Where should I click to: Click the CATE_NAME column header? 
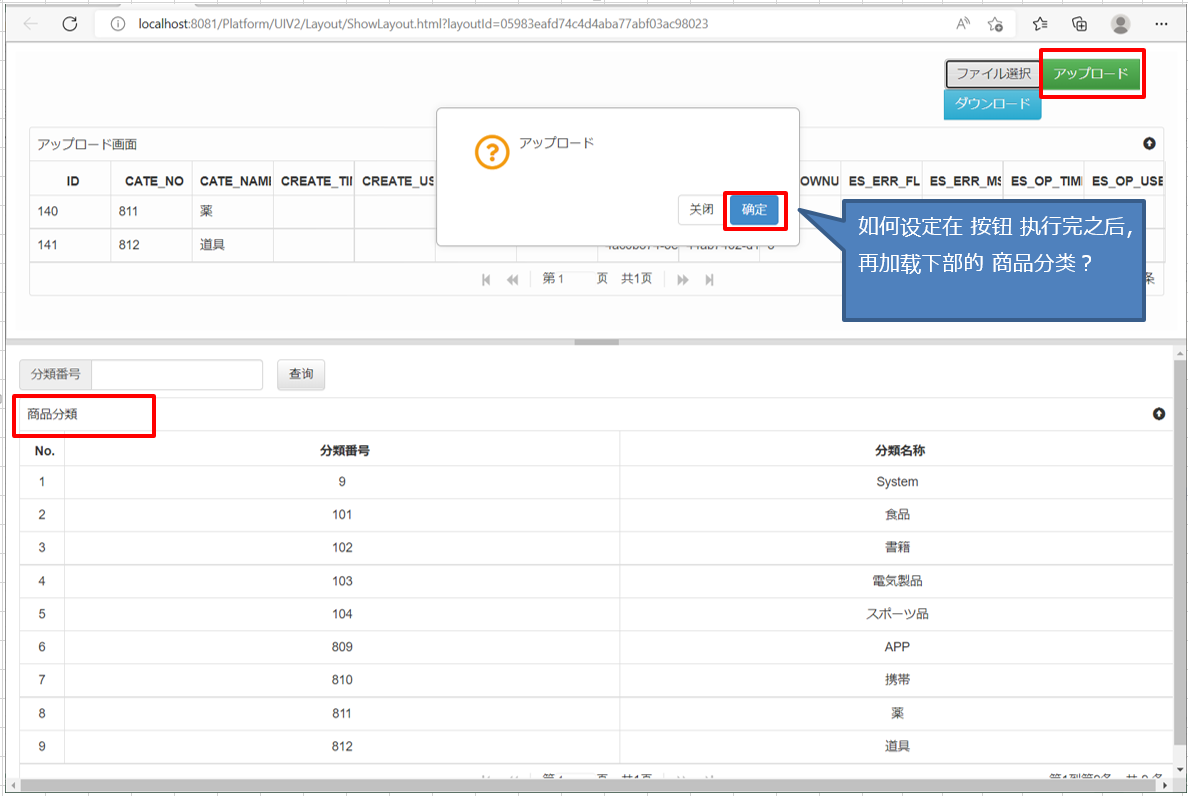pyautogui.click(x=235, y=181)
